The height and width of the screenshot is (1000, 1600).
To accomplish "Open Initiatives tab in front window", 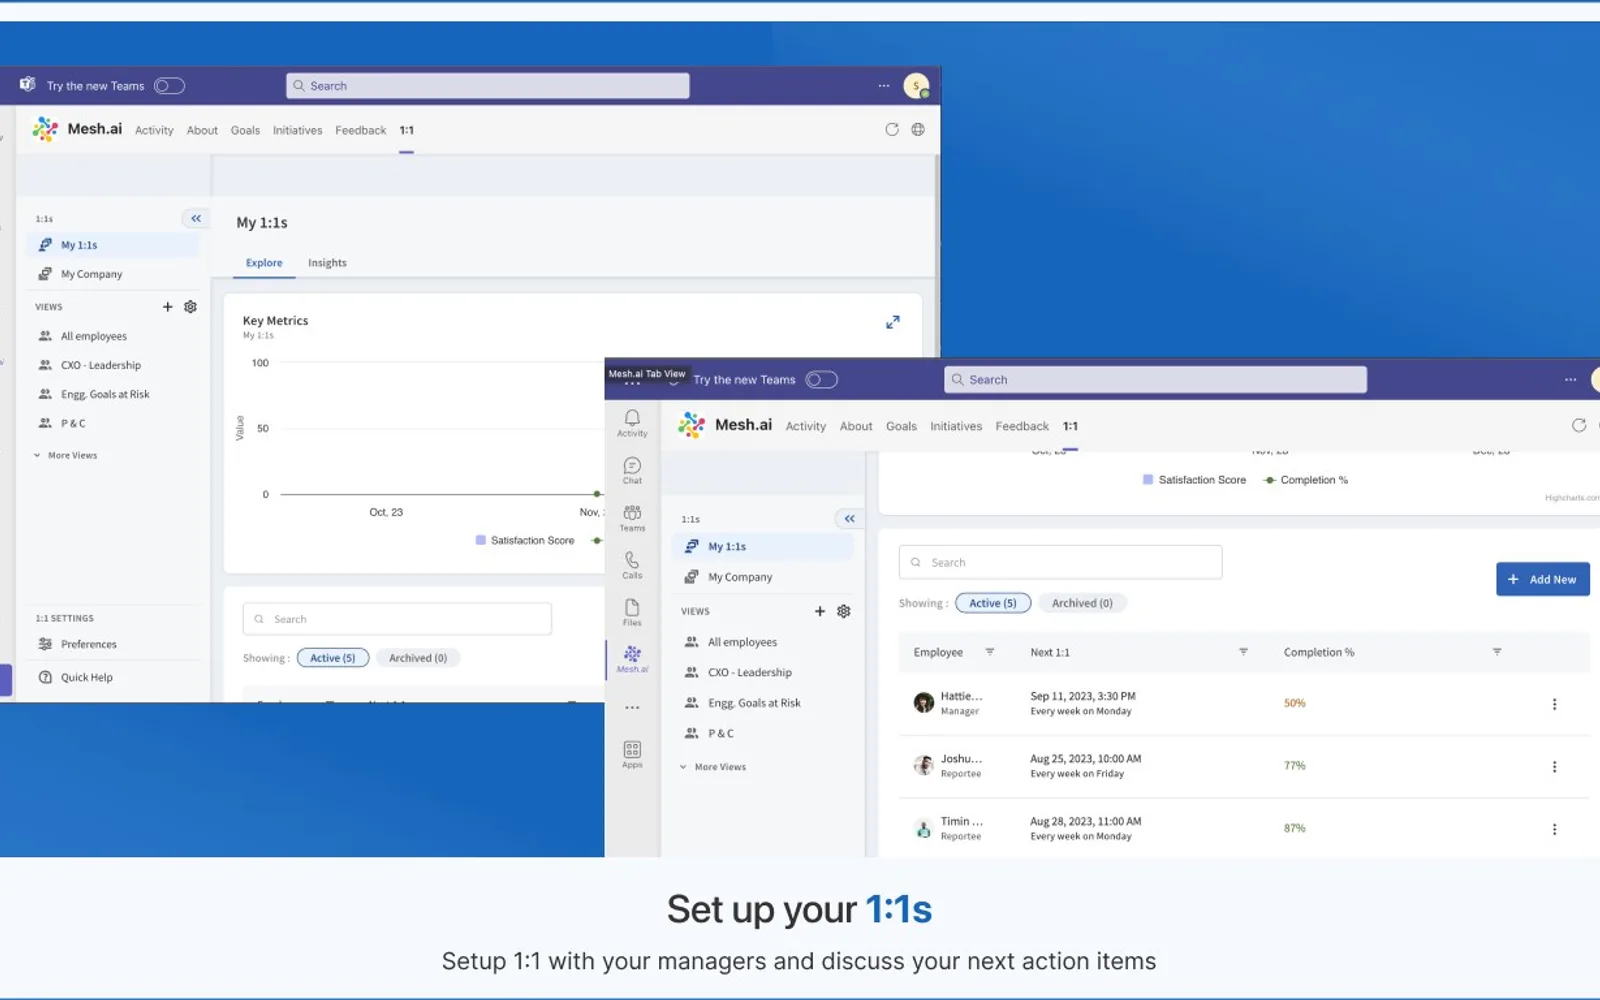I will (956, 426).
